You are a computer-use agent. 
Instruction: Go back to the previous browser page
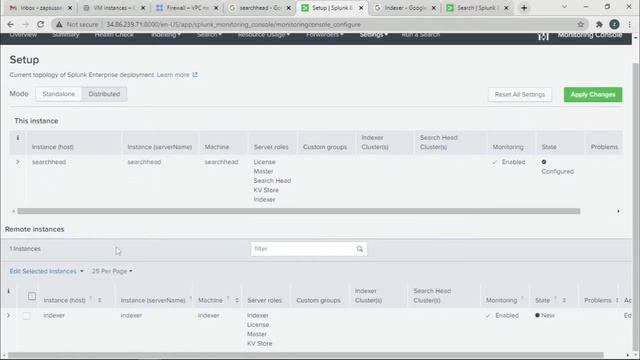click(11, 24)
